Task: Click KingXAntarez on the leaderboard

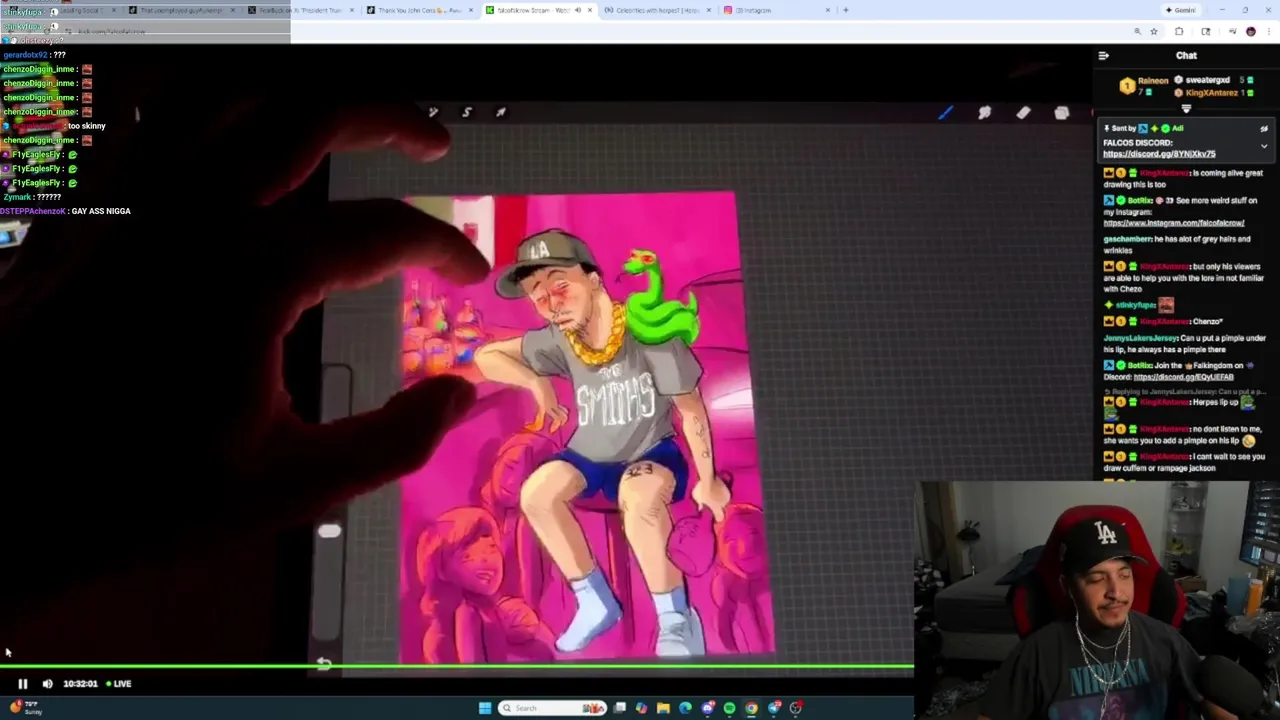Action: tap(1211, 93)
